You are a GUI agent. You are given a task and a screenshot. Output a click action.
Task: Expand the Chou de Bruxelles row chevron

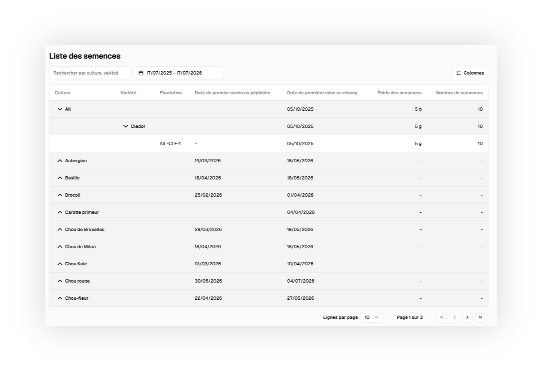59,230
